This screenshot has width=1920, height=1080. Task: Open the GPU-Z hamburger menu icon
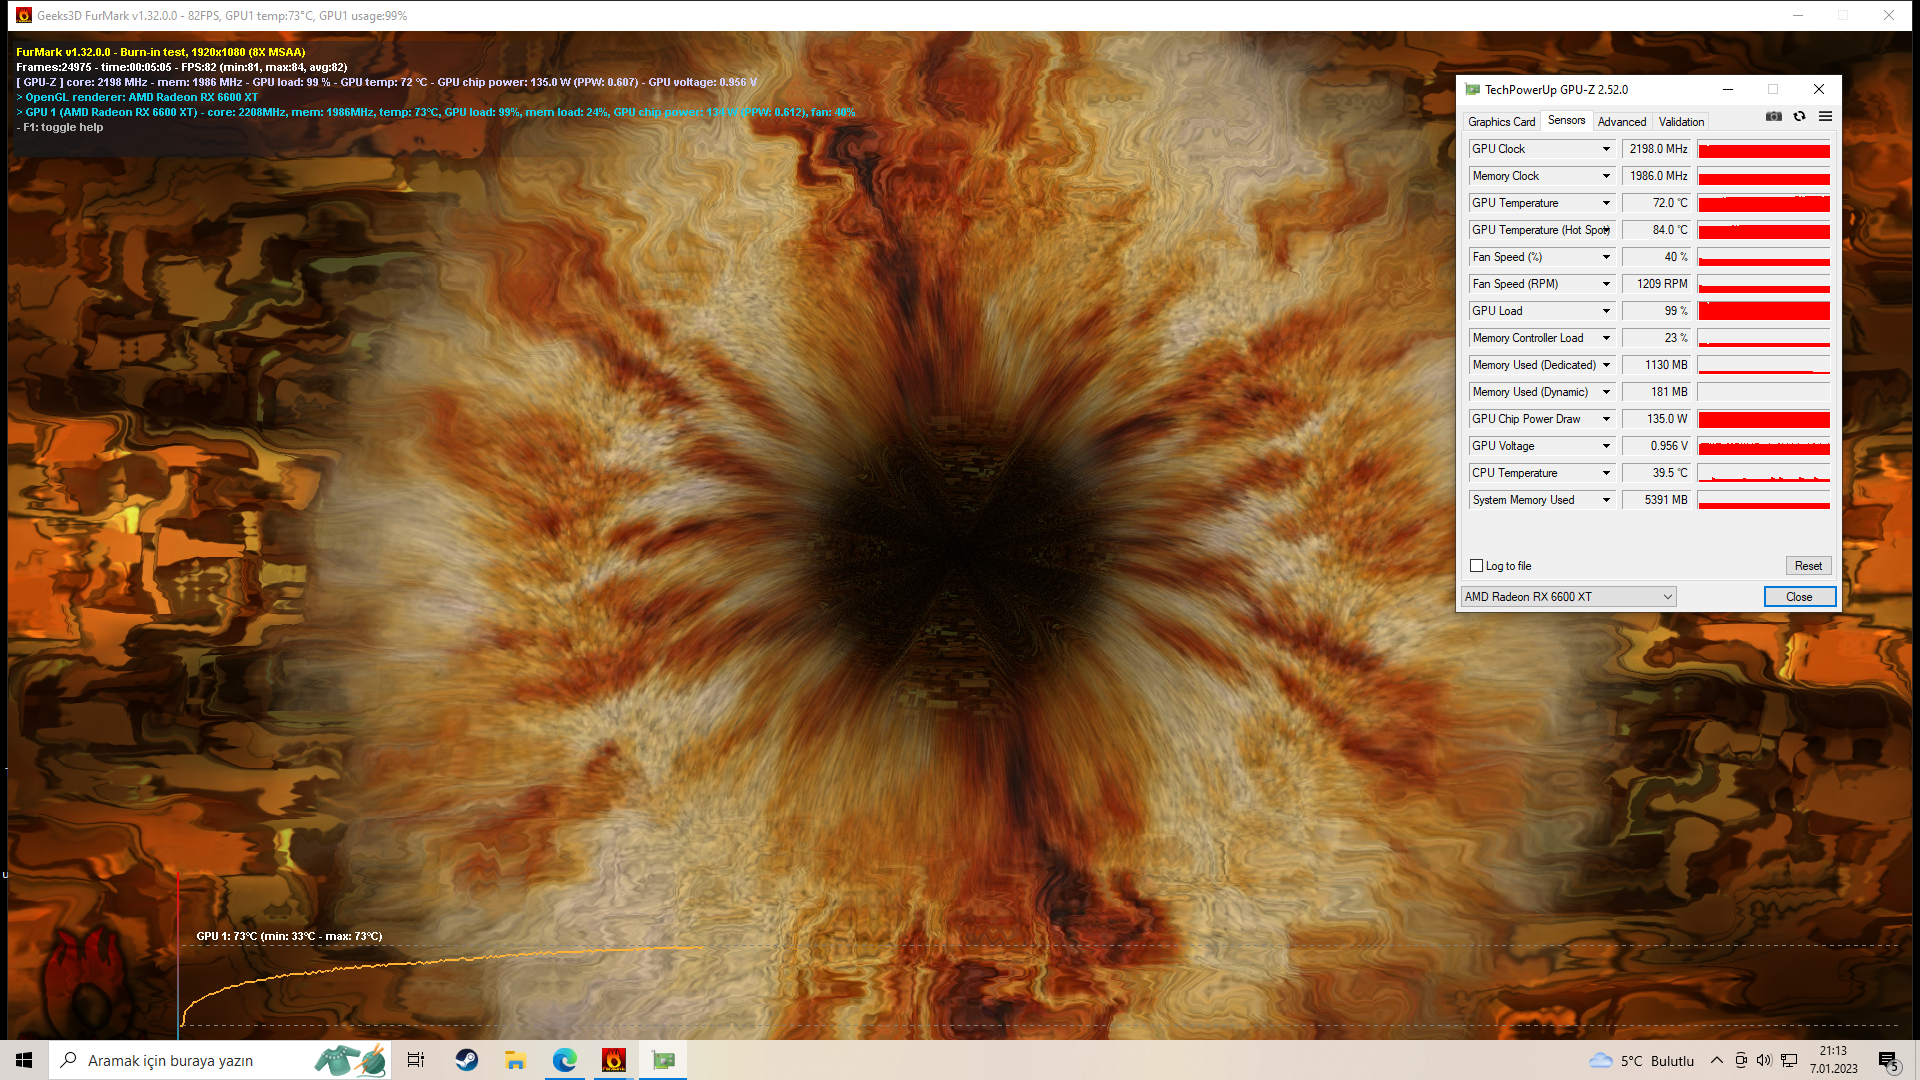(1825, 116)
